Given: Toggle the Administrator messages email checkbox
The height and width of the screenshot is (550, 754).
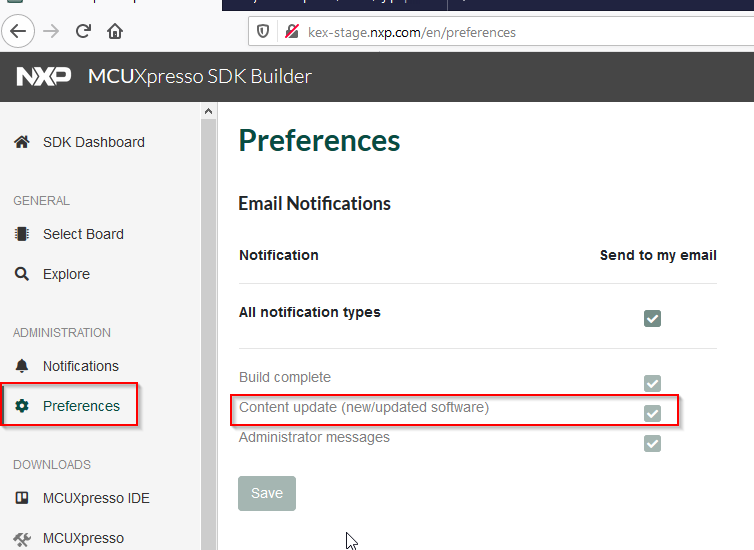Looking at the screenshot, I should pyautogui.click(x=652, y=443).
